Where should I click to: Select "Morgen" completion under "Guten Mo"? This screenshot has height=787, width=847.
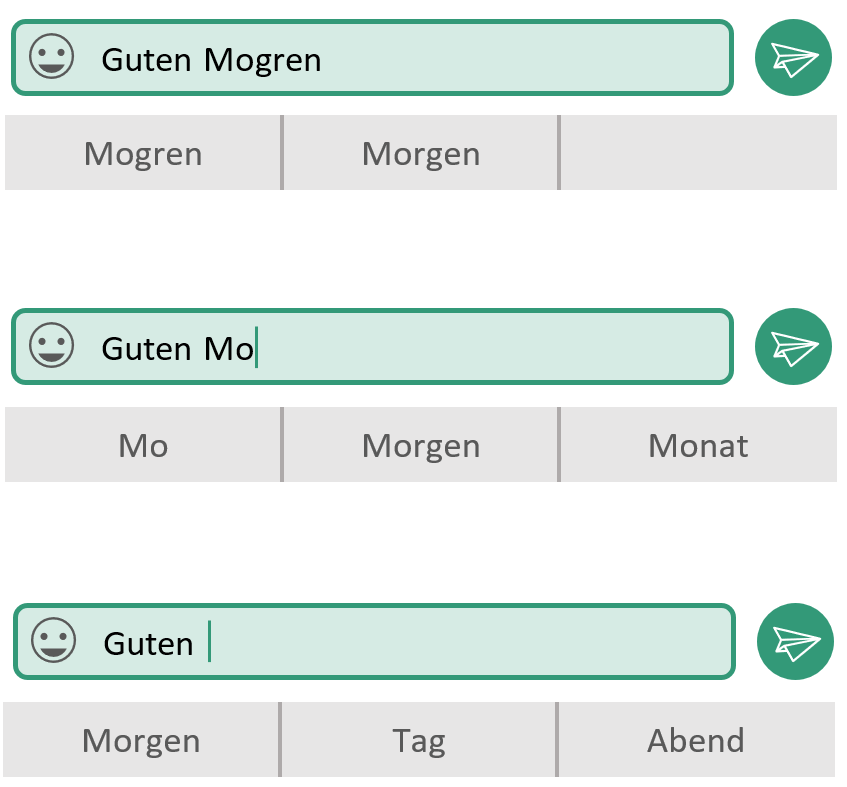tap(421, 445)
